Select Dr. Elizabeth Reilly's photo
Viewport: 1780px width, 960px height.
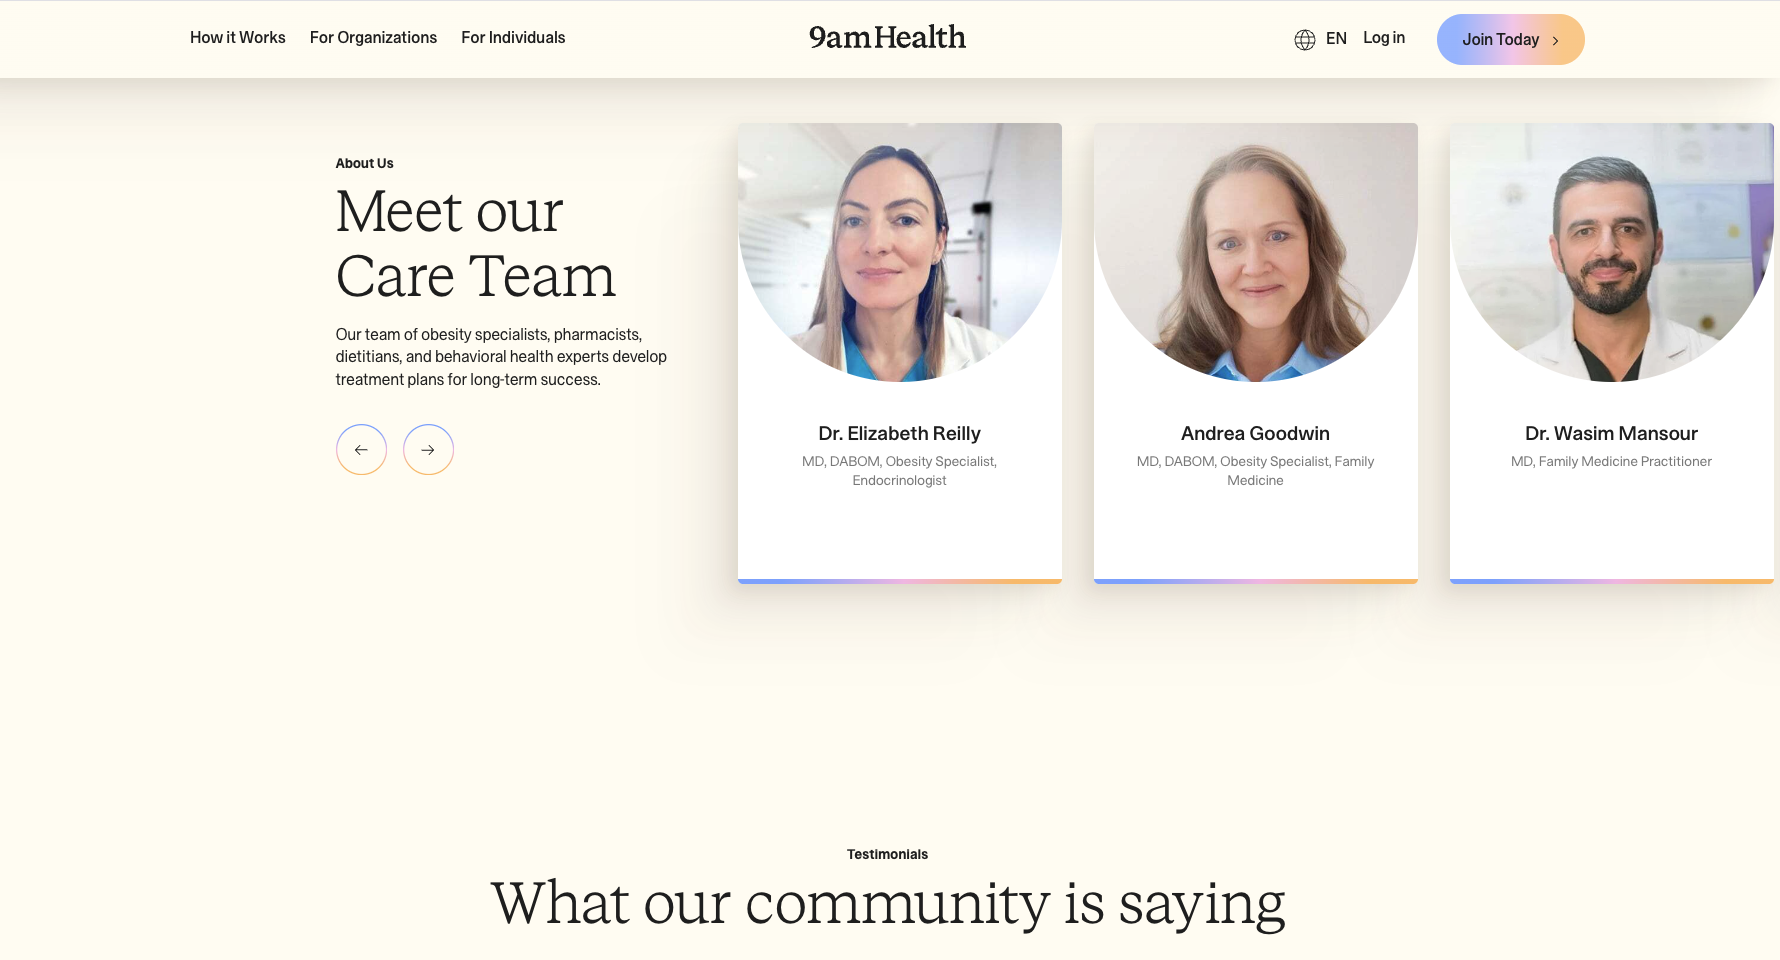click(x=900, y=252)
